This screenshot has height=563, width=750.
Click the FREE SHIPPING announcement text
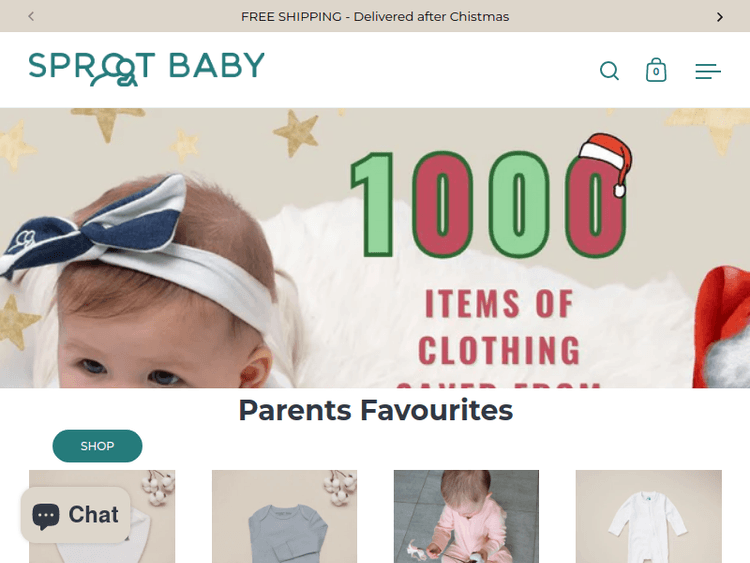tap(375, 17)
